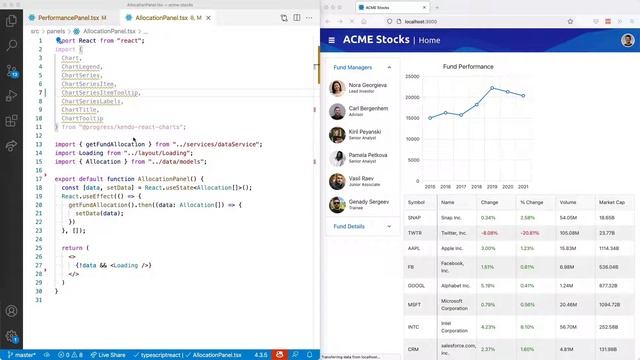Go back in the browser
Viewport: 640px width, 360px height.
pyautogui.click(x=328, y=21)
